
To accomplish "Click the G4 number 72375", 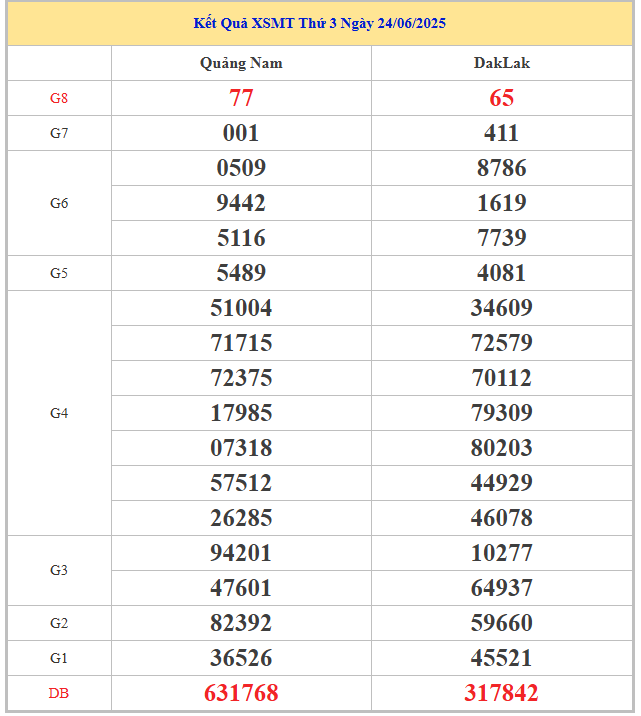I will pos(241,378).
